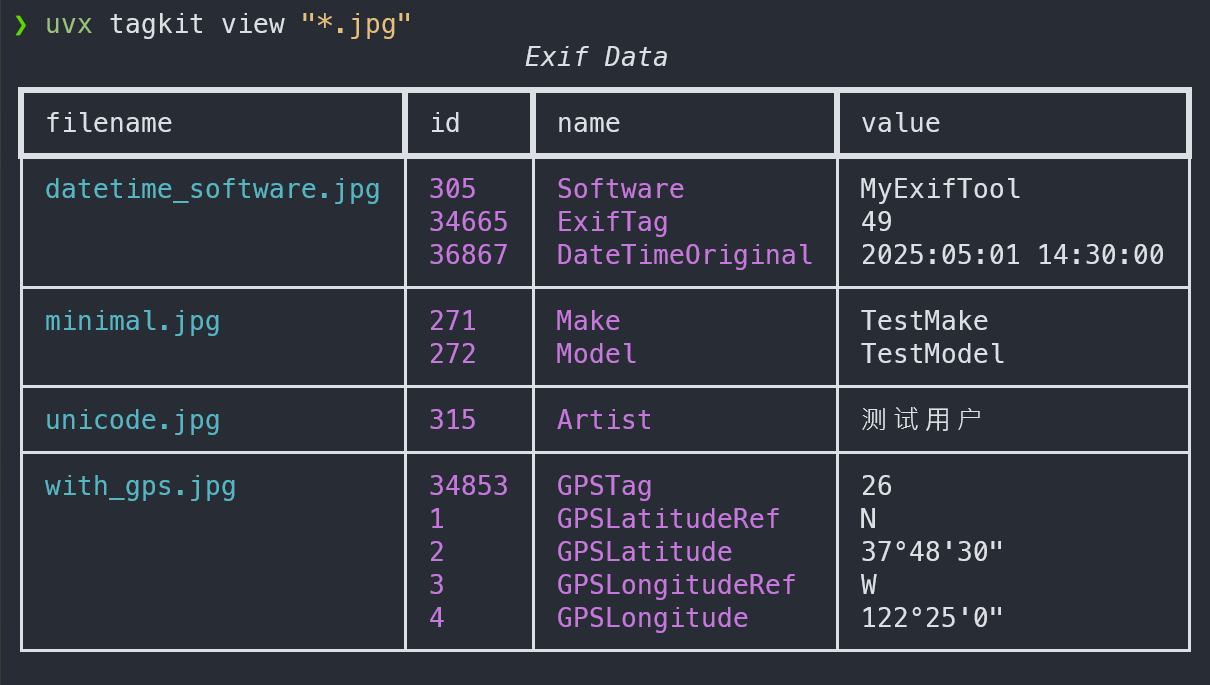Viewport: 1210px width, 685px height.
Task: Select the 'Artist' tag name
Action: 604,420
